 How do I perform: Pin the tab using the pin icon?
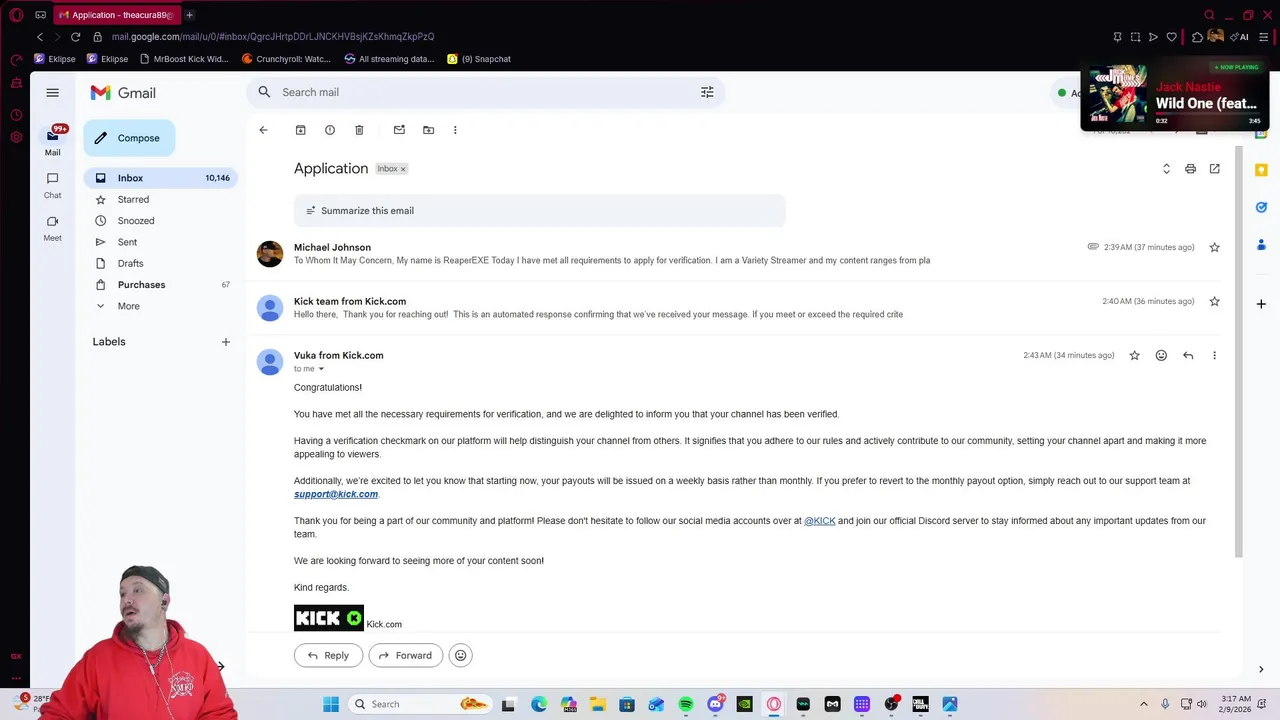click(x=1117, y=37)
